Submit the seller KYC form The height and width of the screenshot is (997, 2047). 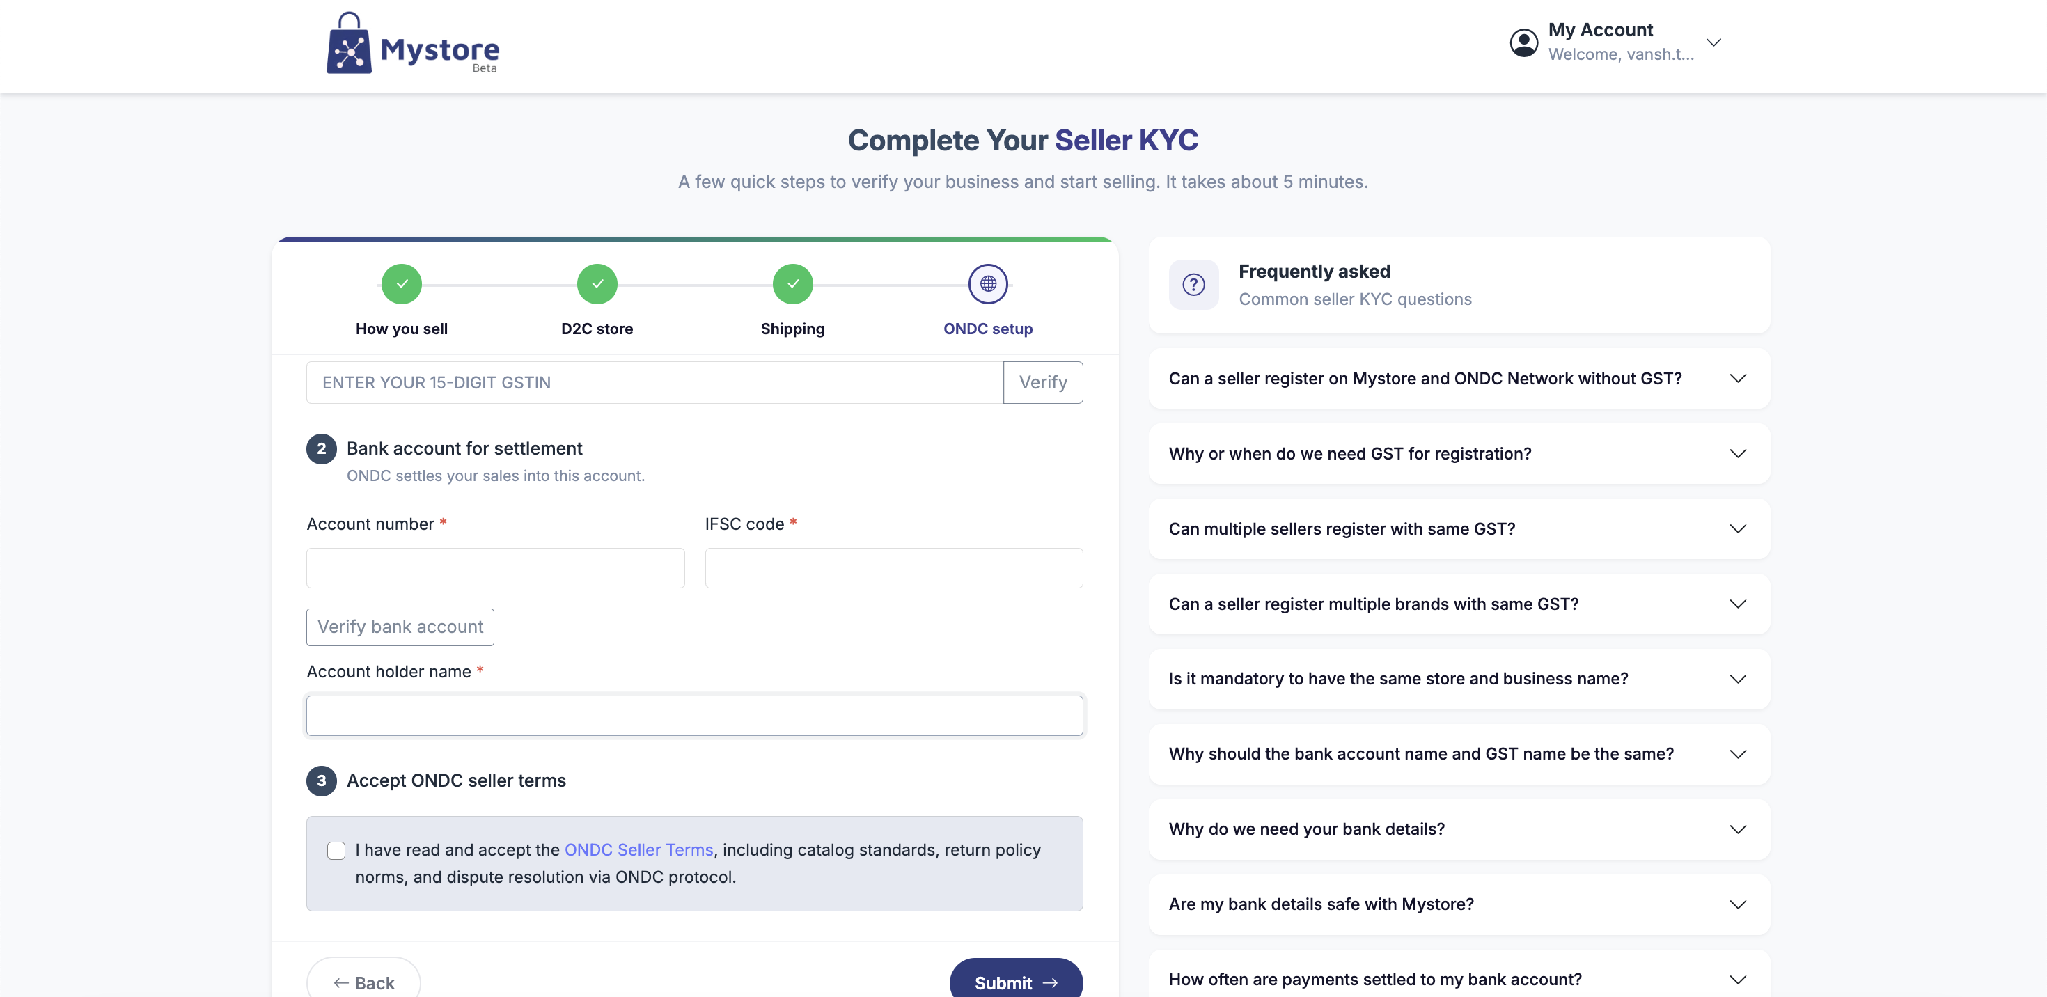1016,982
